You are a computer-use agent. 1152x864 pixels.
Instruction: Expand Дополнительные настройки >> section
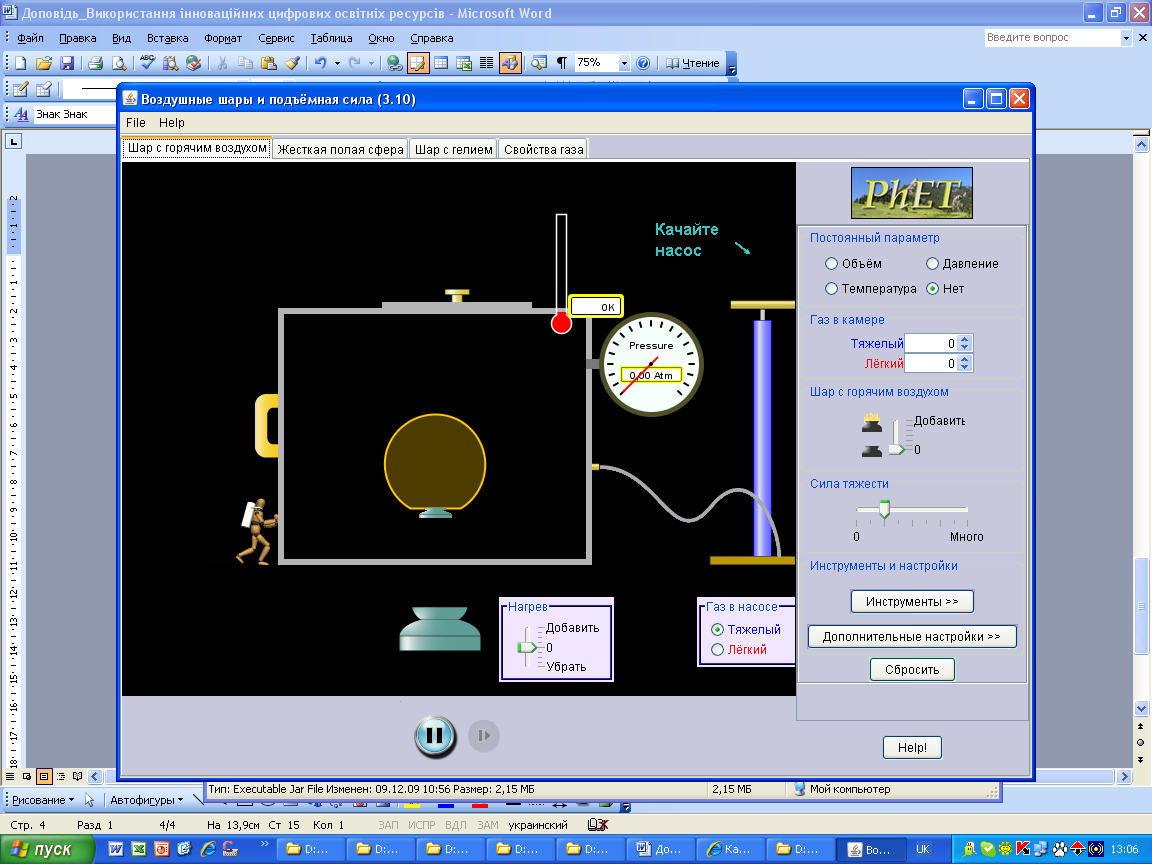tap(912, 637)
